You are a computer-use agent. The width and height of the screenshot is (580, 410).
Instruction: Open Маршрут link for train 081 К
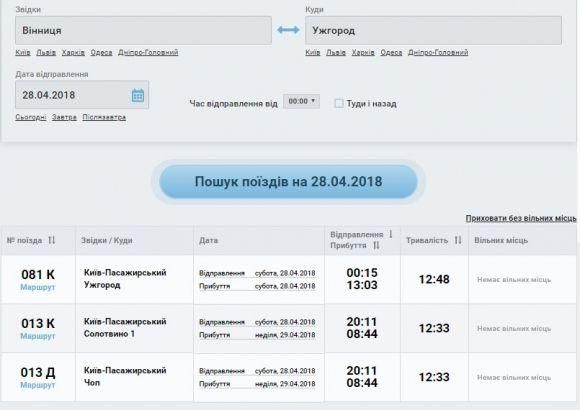[38, 287]
